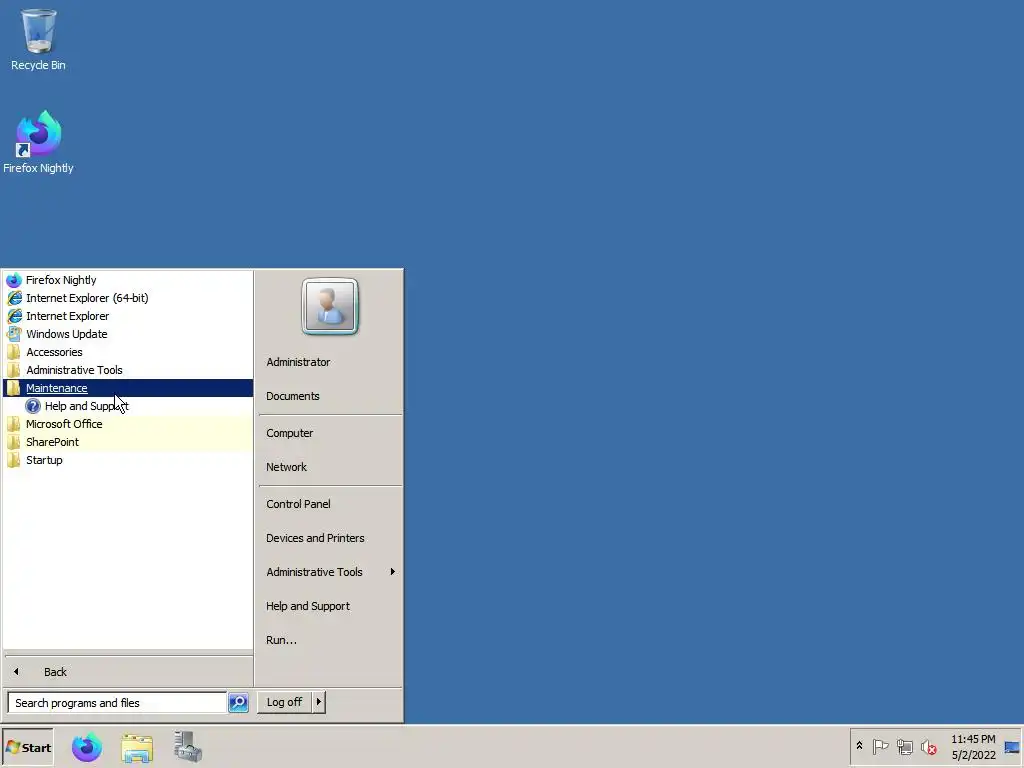Click the search magnifier icon button
1024x768 pixels.
point(238,703)
